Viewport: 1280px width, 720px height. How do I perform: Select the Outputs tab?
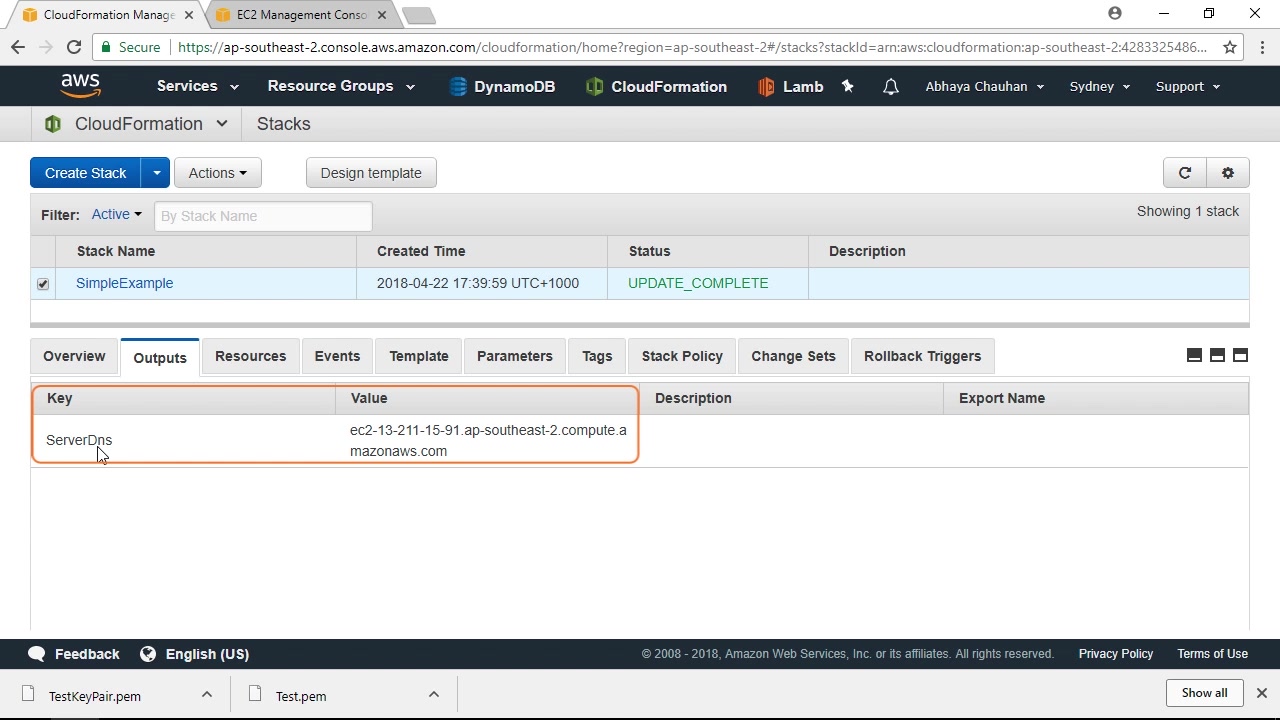click(x=160, y=357)
